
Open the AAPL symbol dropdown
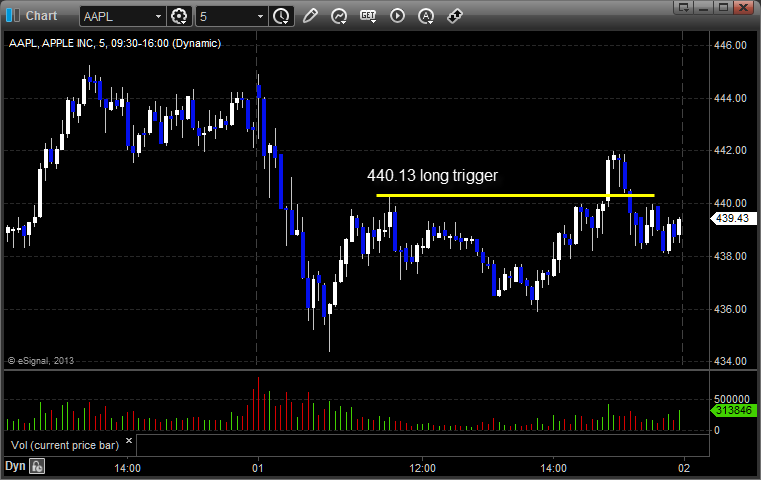[158, 17]
